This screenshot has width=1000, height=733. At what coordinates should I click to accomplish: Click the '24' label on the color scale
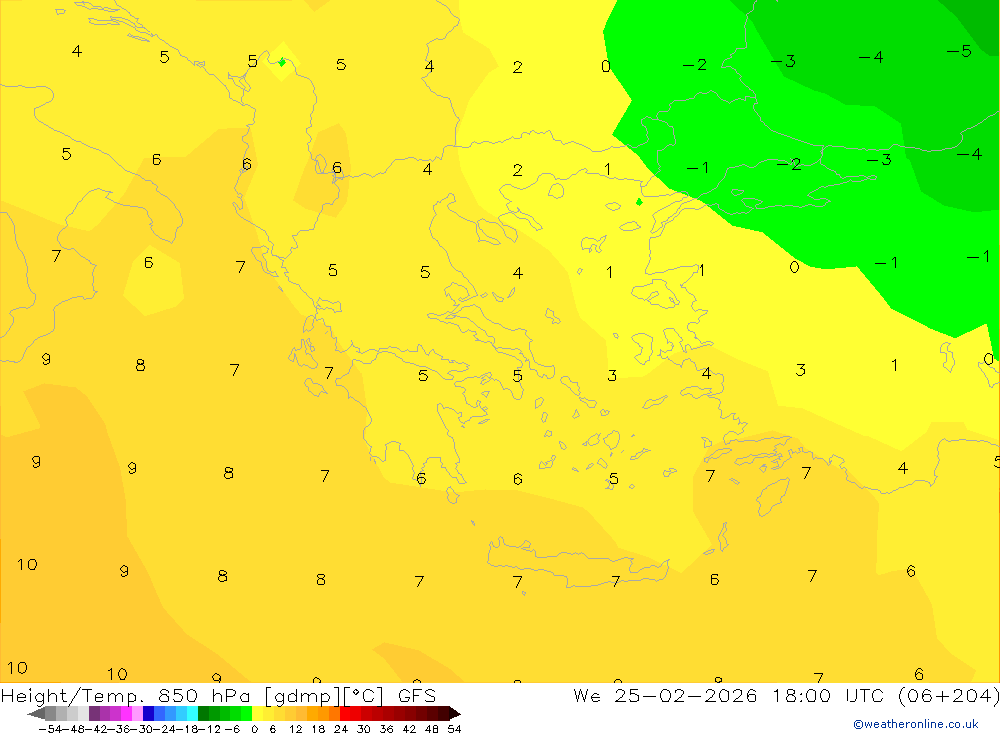[341, 729]
